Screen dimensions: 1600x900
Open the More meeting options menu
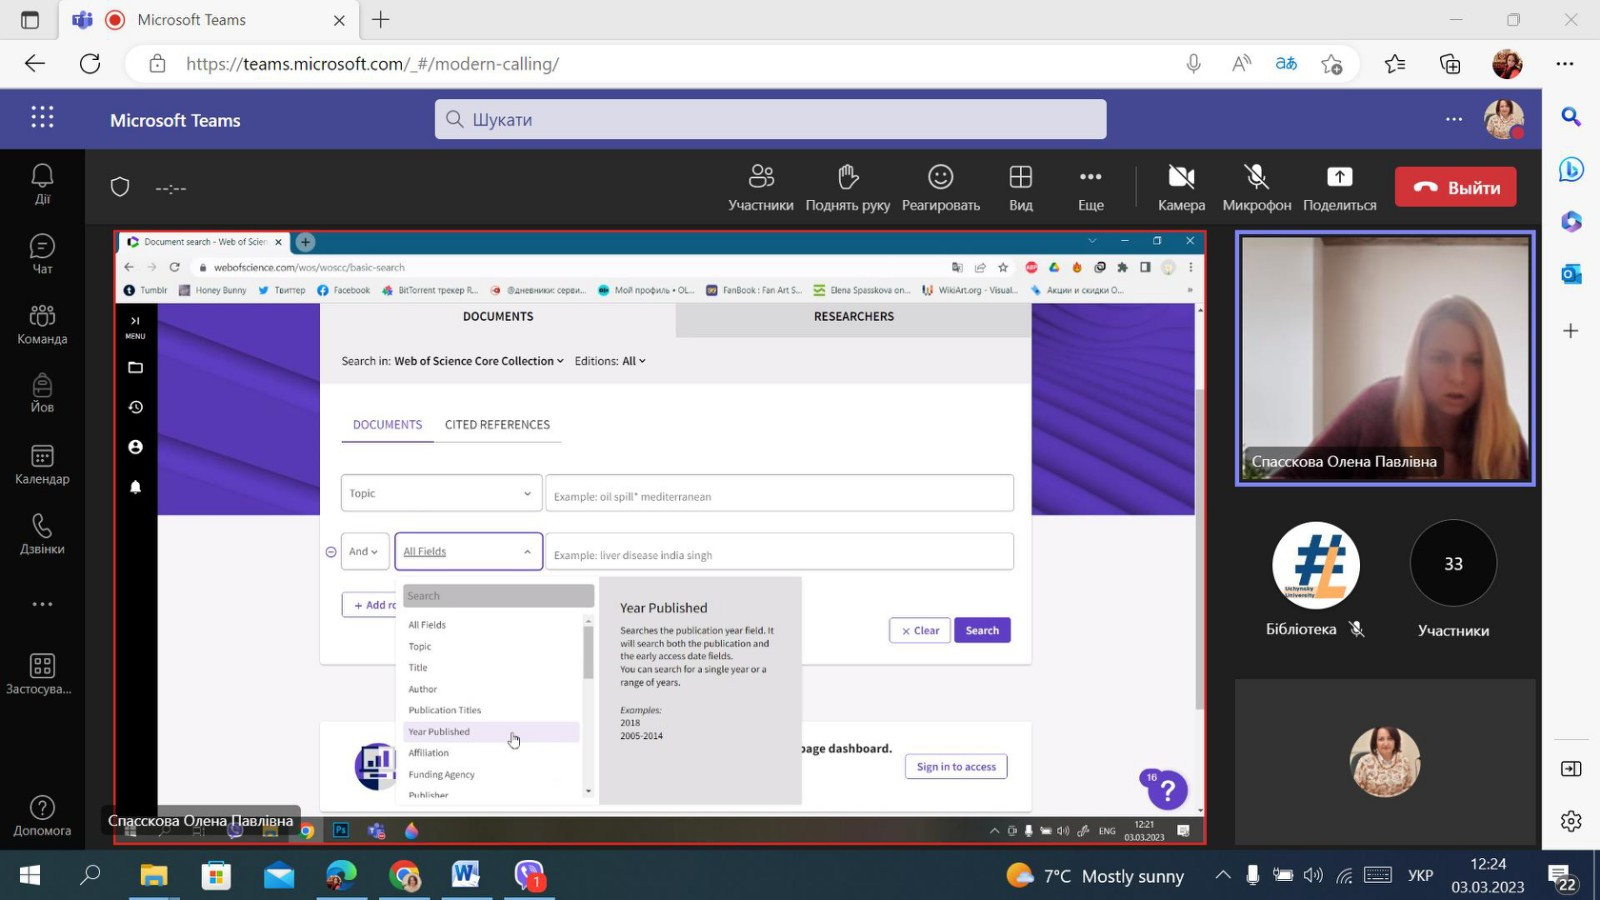[x=1090, y=187]
